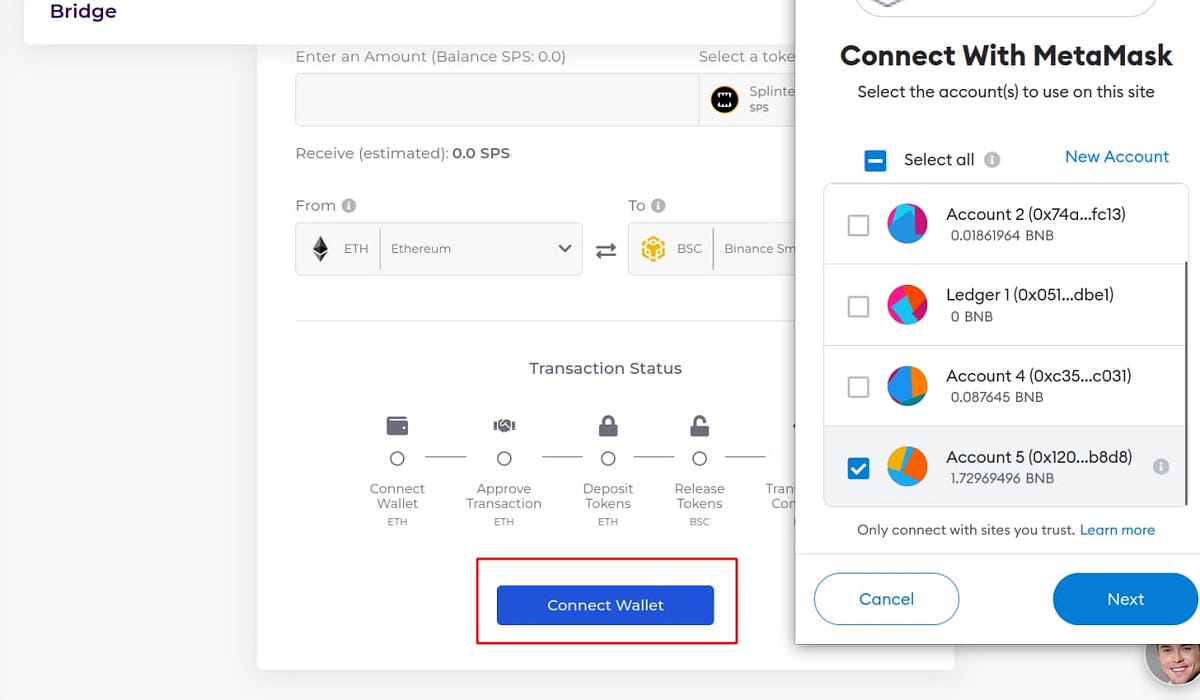Check the Account 2 checkbox
1200x700 pixels.
click(857, 225)
